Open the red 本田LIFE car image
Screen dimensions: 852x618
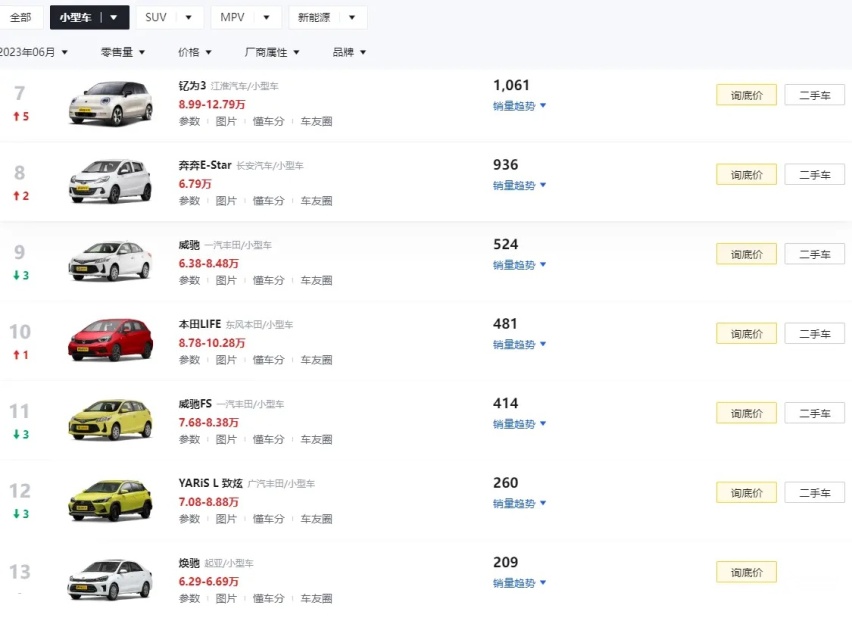(111, 340)
